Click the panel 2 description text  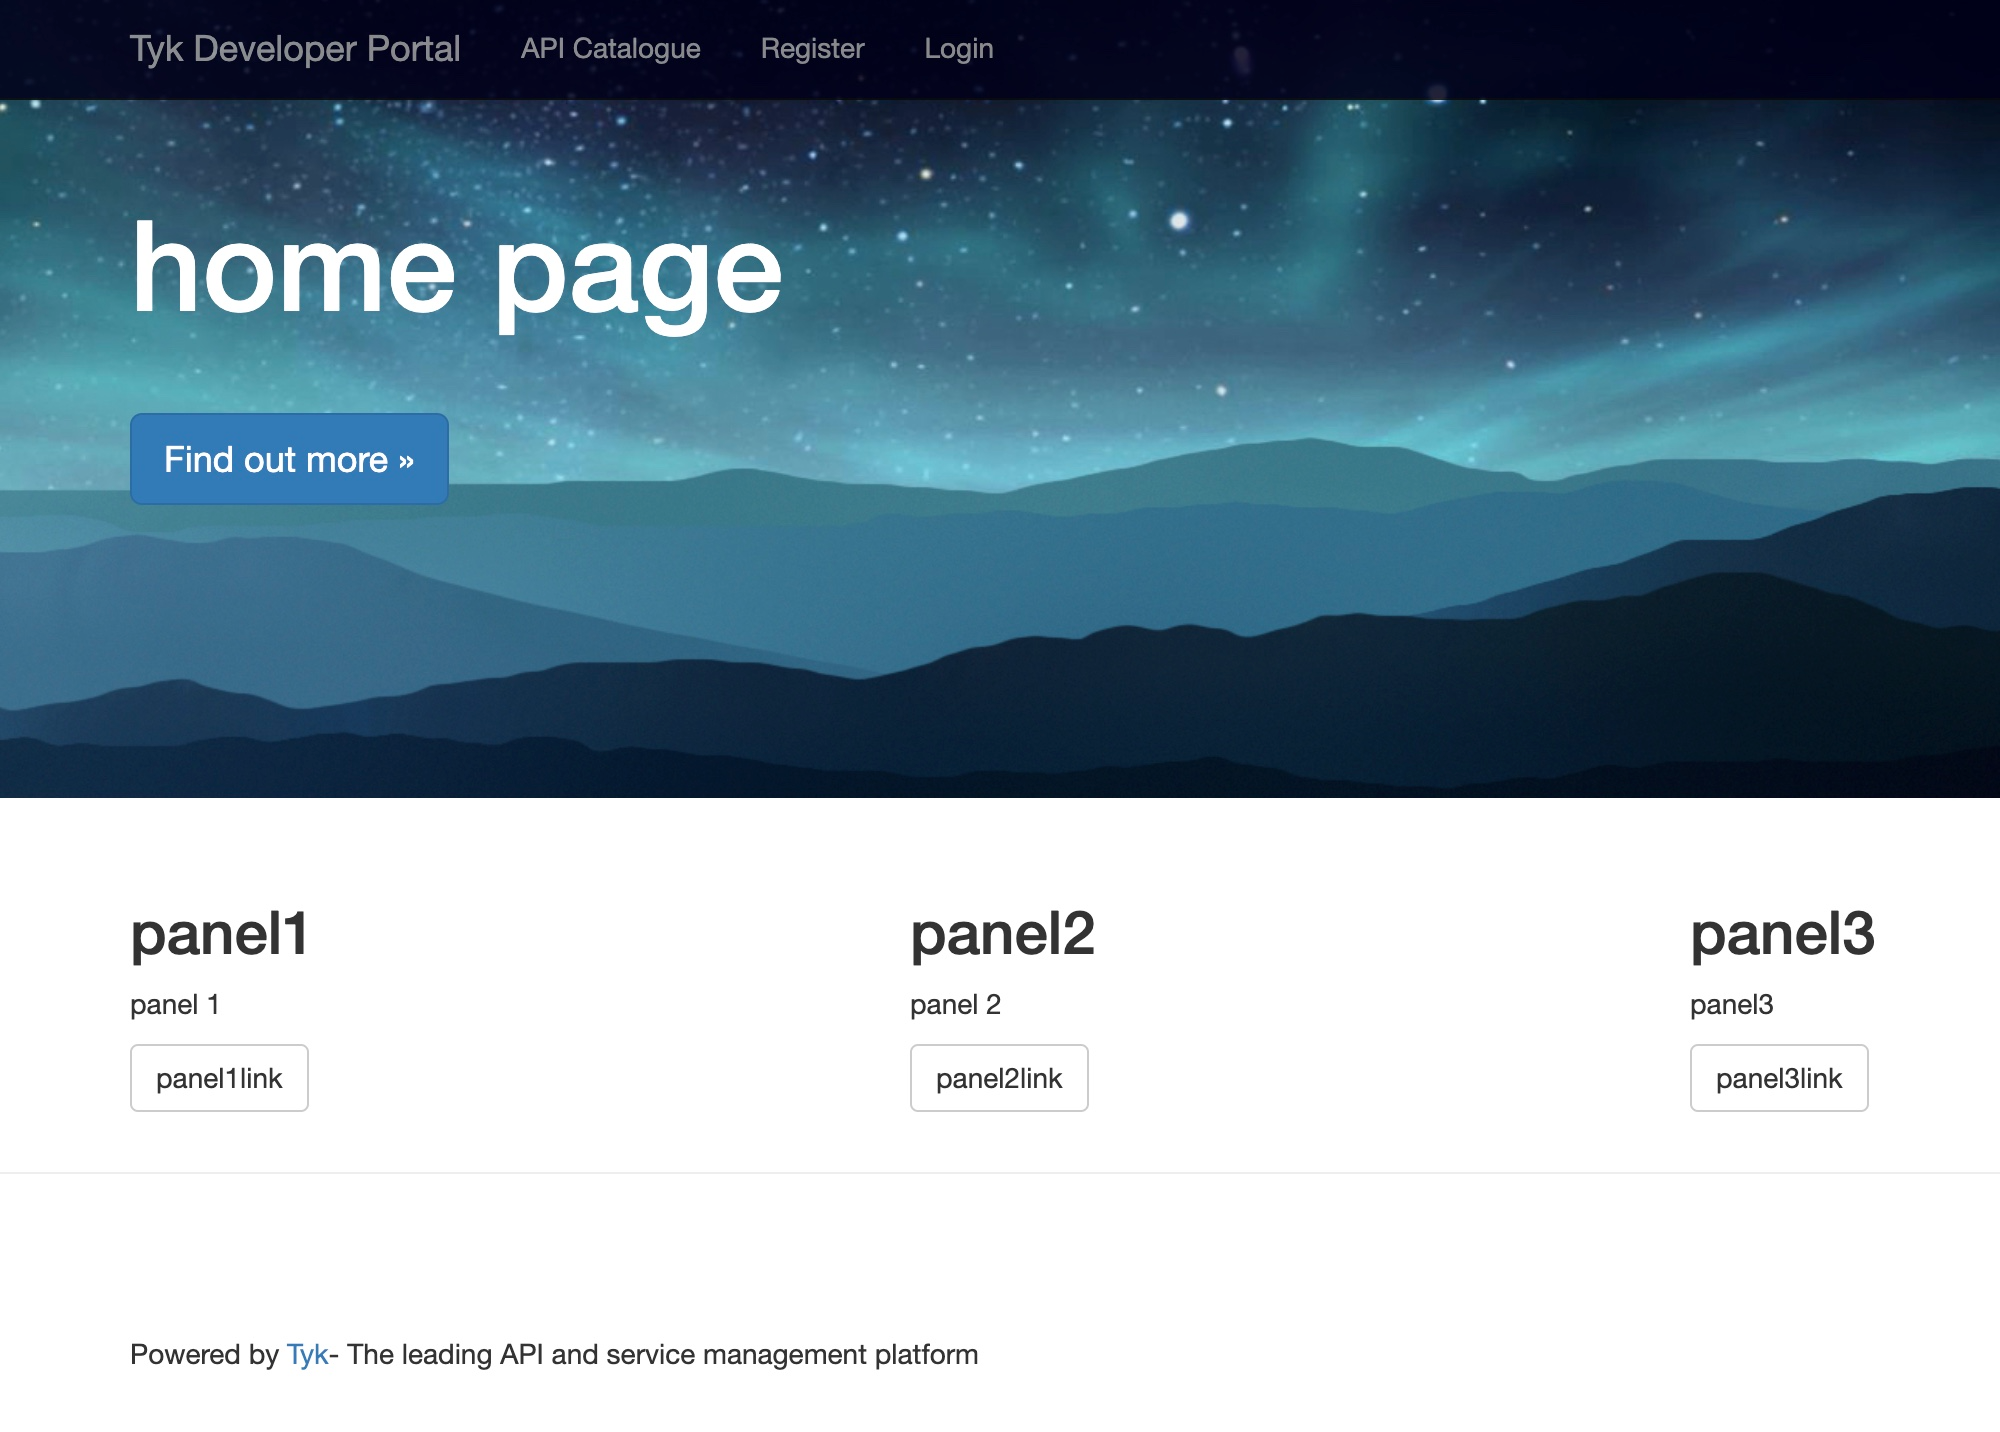[x=955, y=1006]
